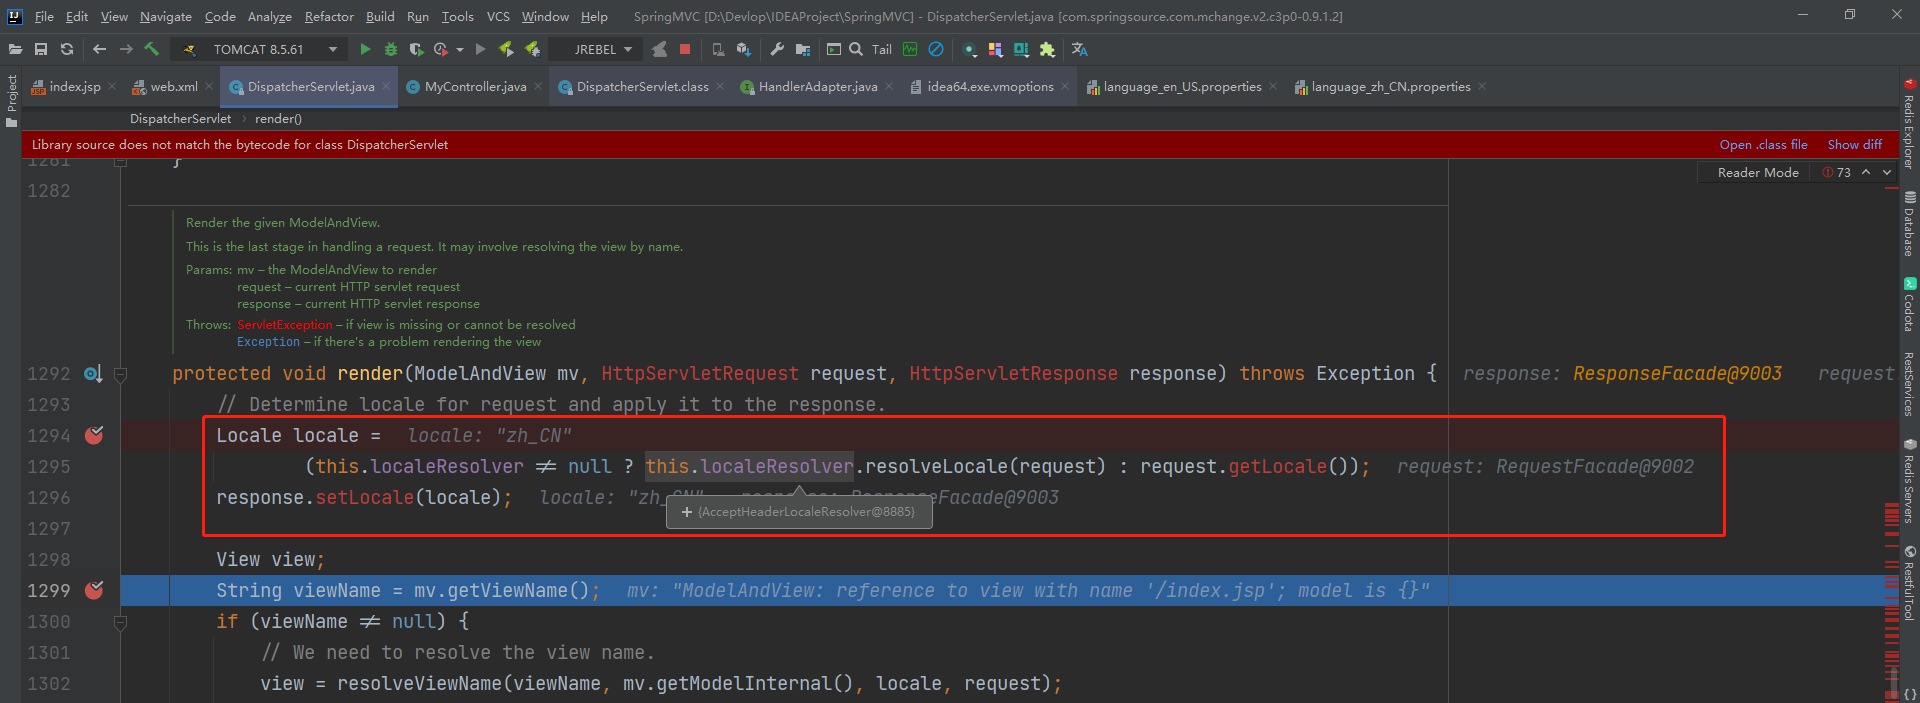The width and height of the screenshot is (1920, 703).
Task: Navigate forward with the right arrow
Action: [x=126, y=49]
